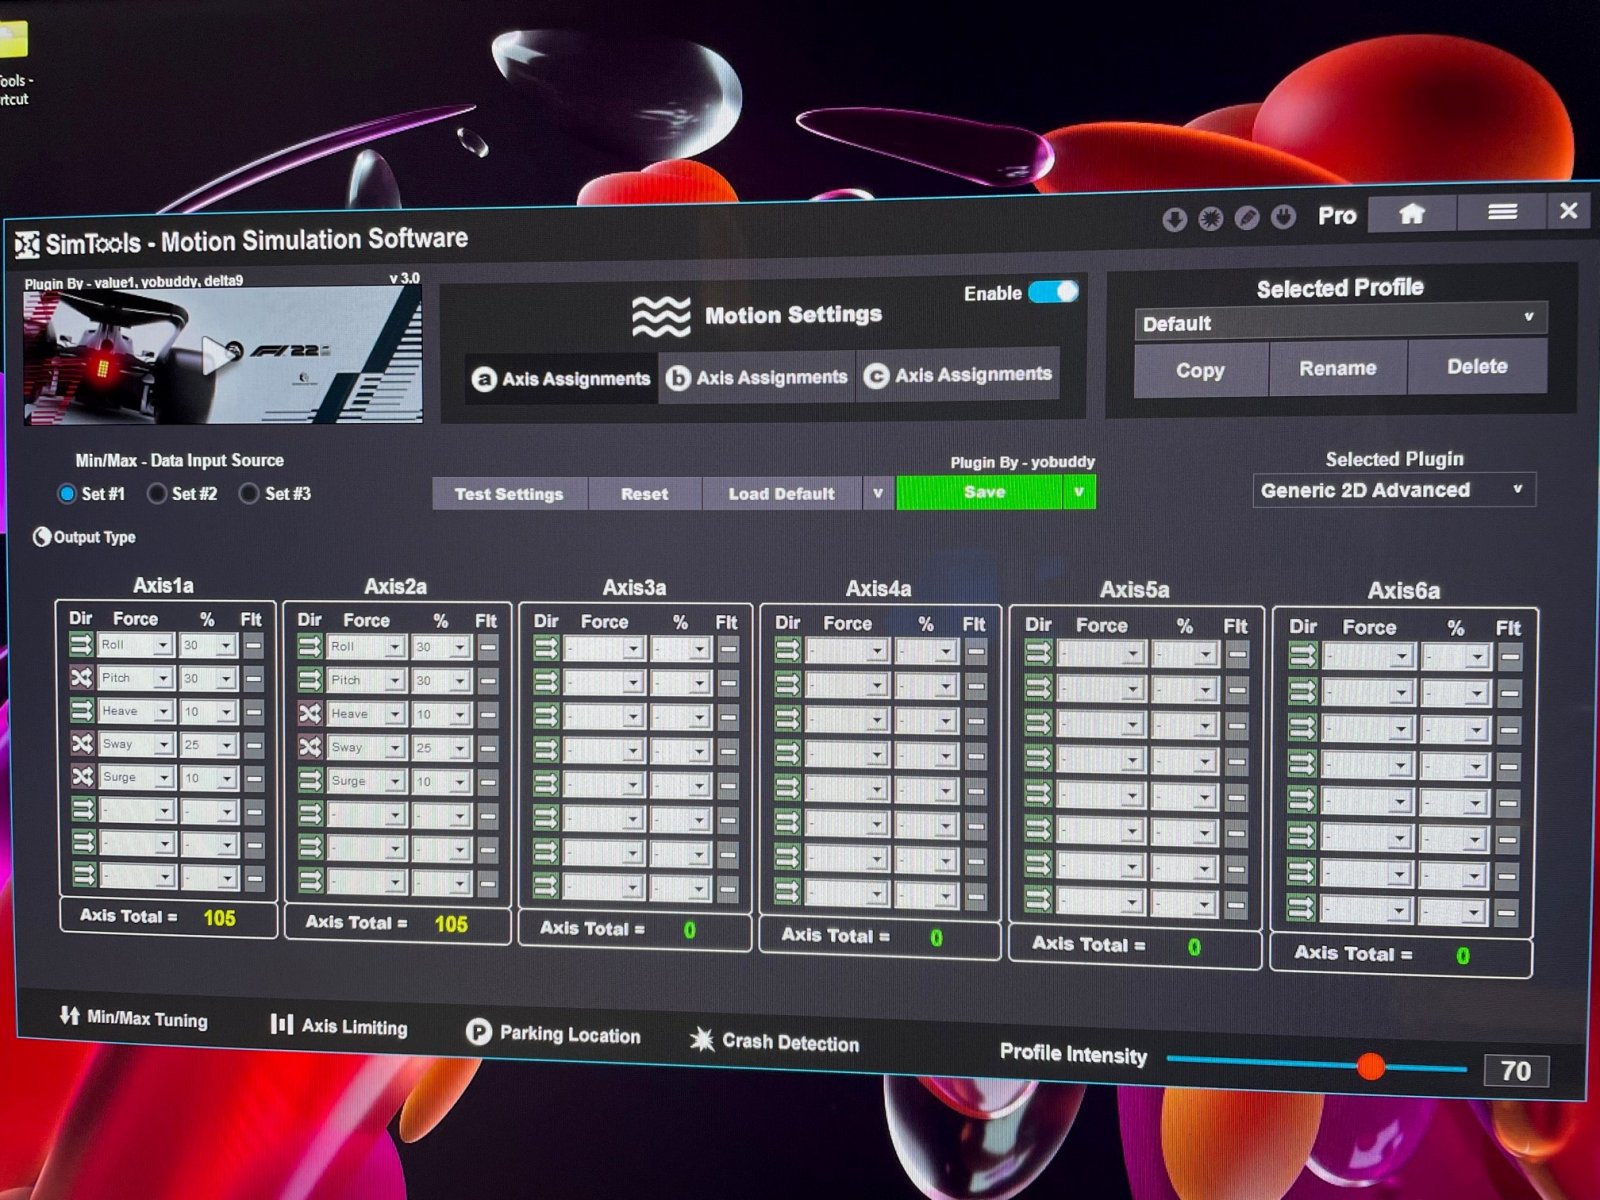Delete the selected profile
The image size is (1600, 1200).
[1477, 366]
